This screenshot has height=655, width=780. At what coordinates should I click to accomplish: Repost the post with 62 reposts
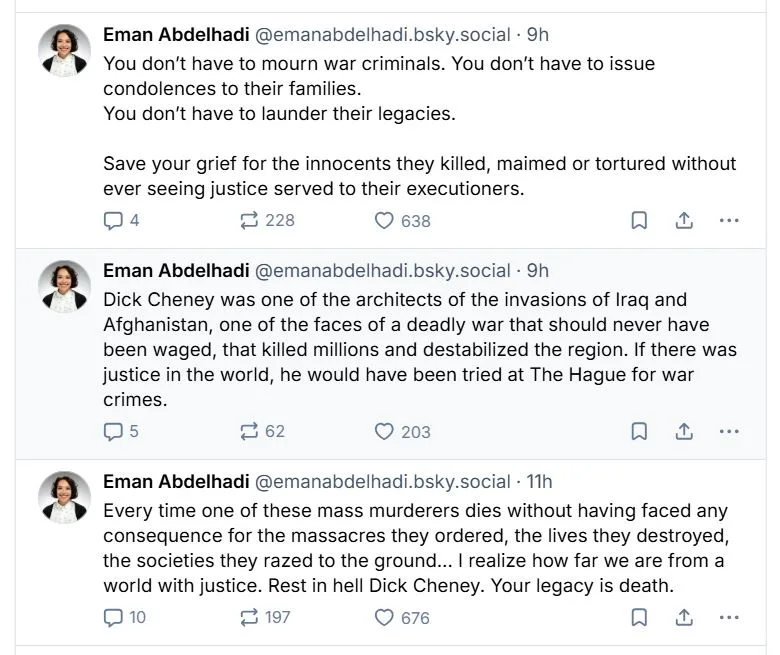pos(250,431)
